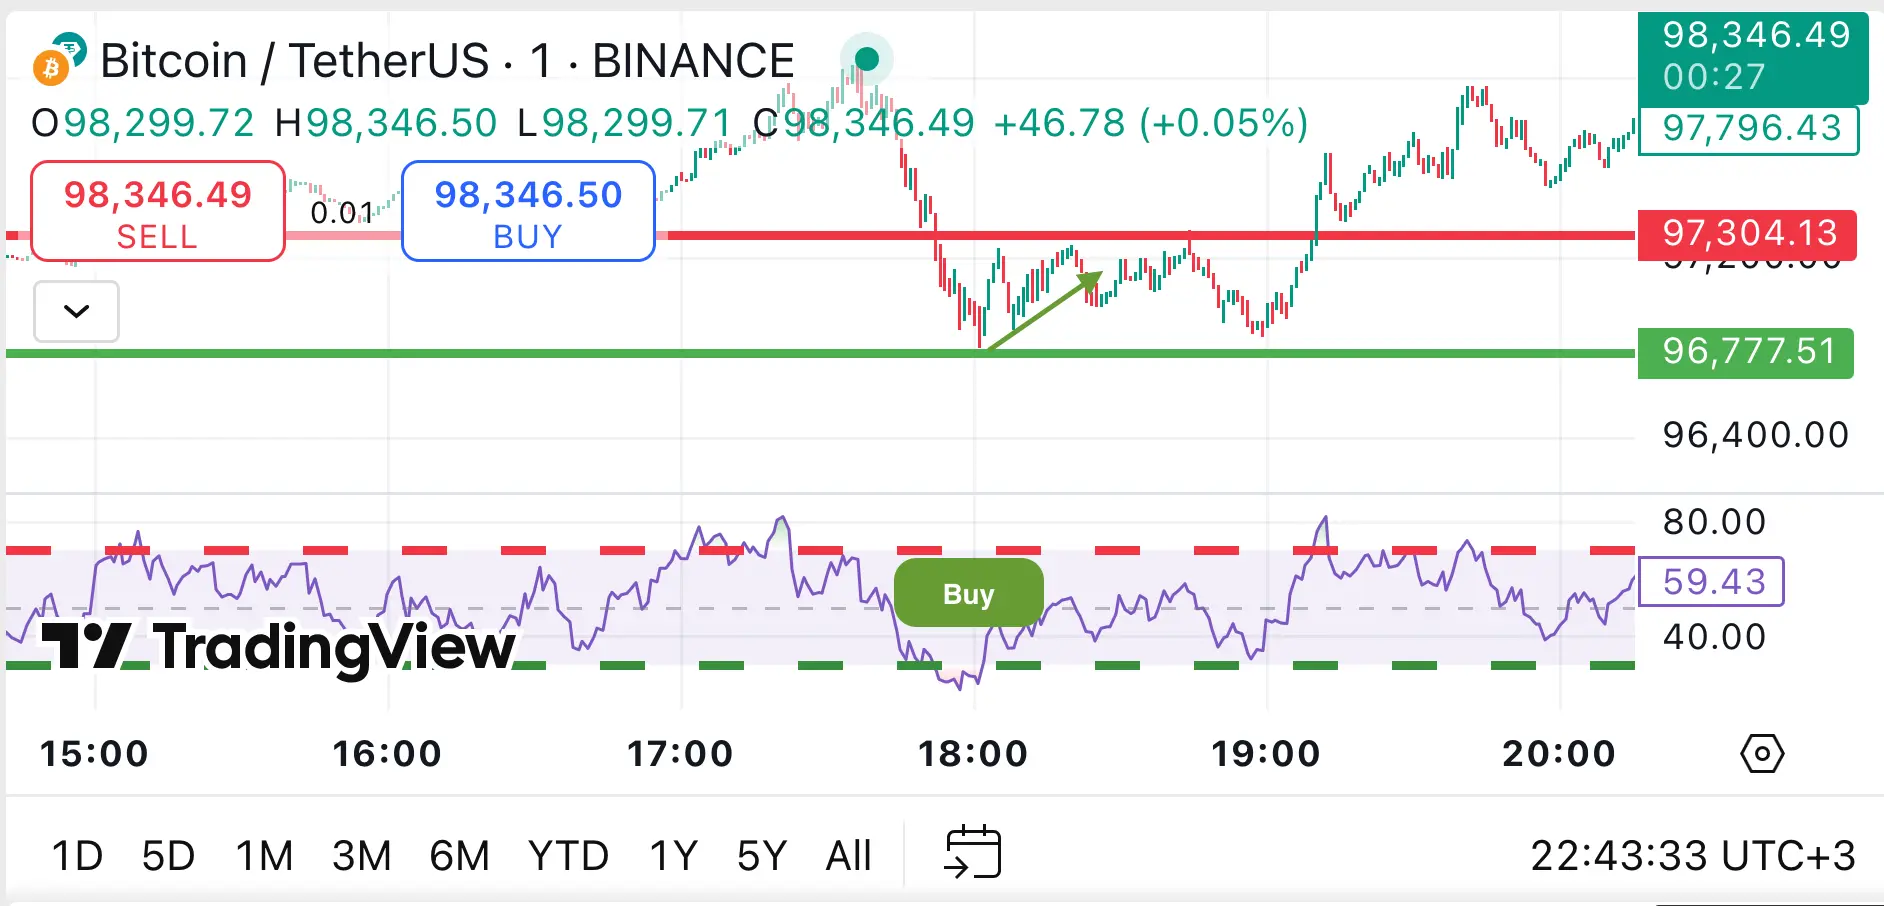The image size is (1884, 906).
Task: Click the change value +46.78 (+0.05%)
Action: pos(1151,124)
